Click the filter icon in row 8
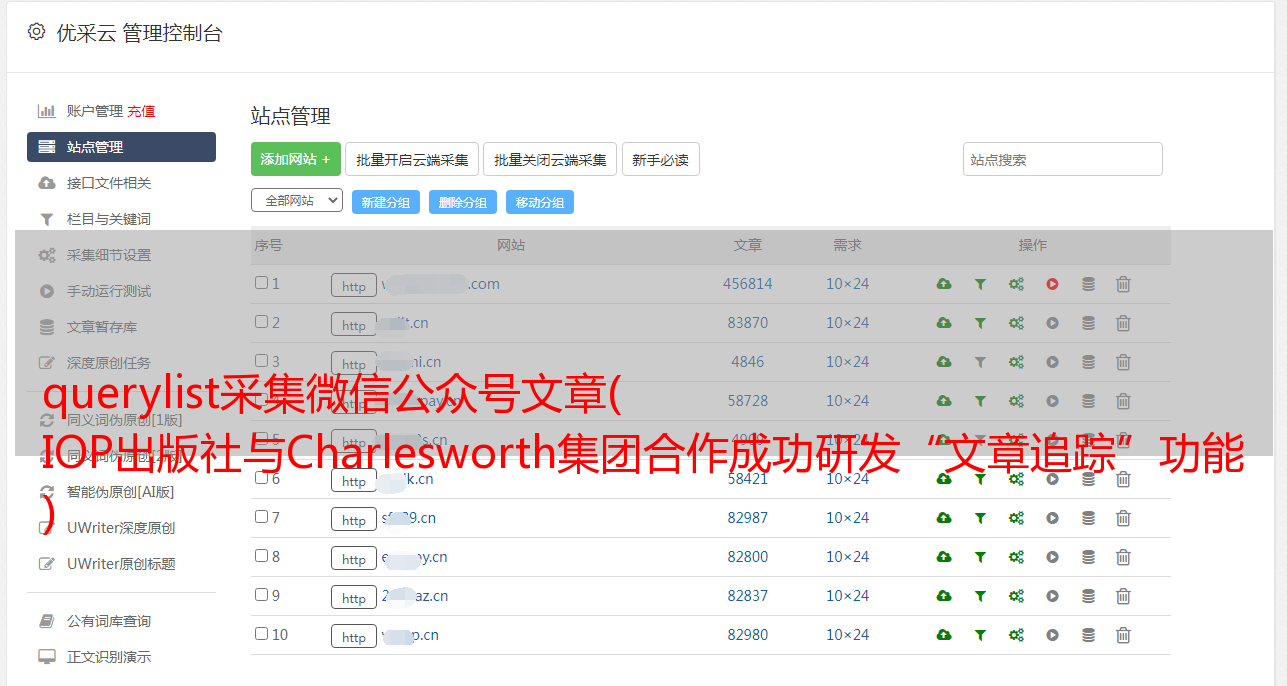1287x686 pixels. pos(980,557)
